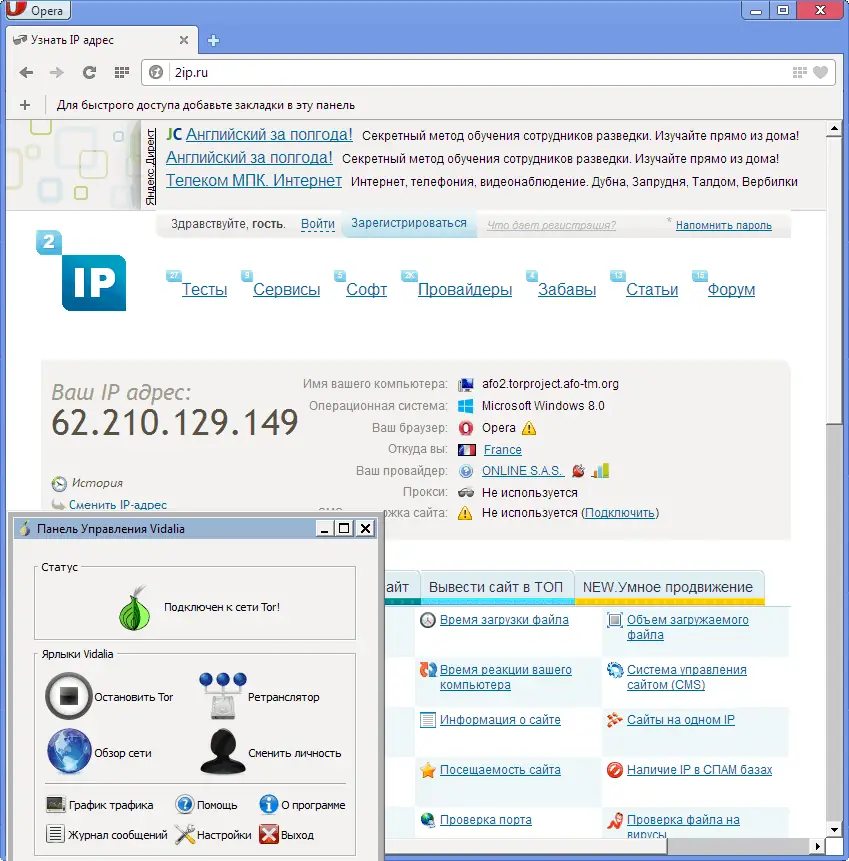Click 'Телеком МПК. Интернет' ad link
This screenshot has height=861, width=849.
click(254, 181)
